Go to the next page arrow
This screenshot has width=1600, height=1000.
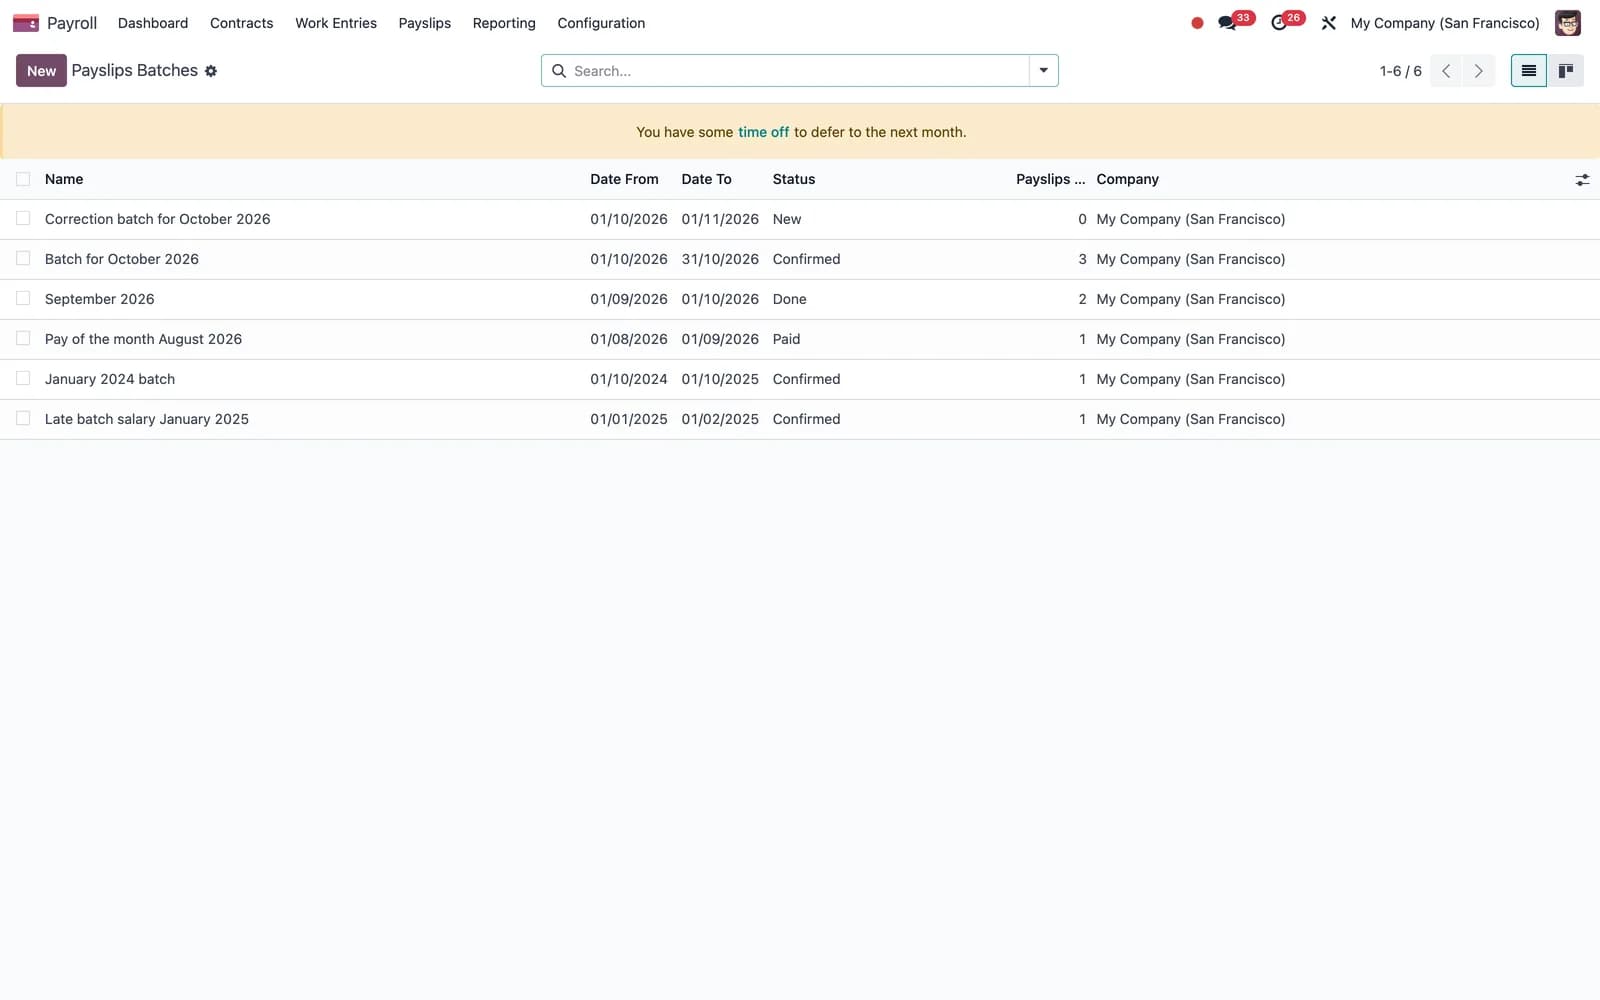(1479, 71)
